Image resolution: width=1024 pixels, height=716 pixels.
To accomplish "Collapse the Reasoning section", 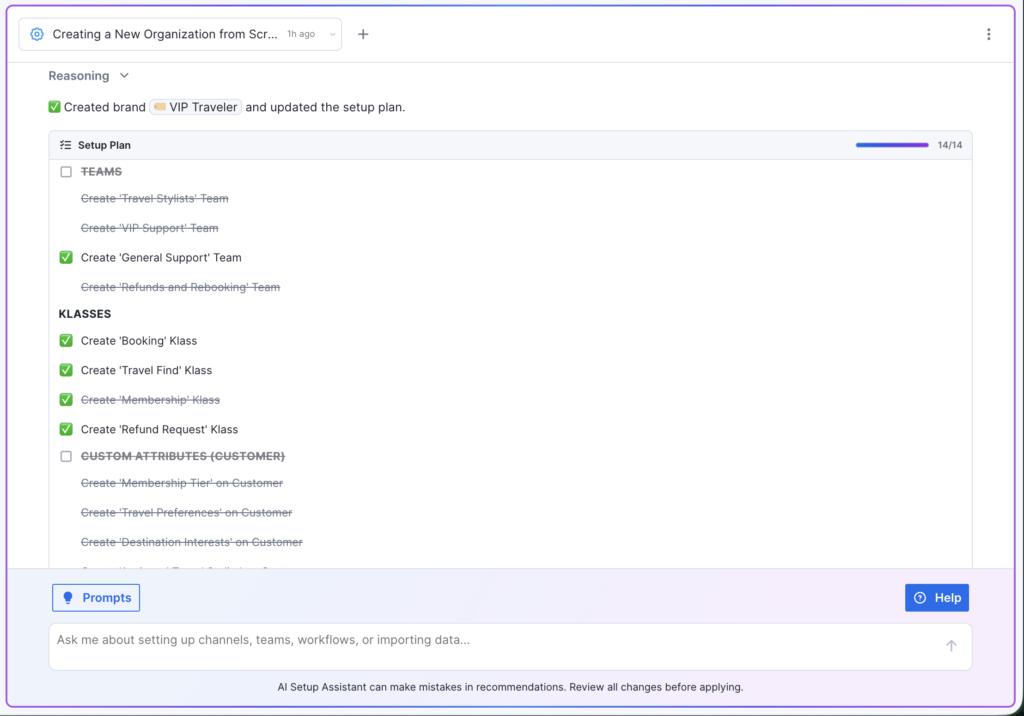I will [123, 75].
